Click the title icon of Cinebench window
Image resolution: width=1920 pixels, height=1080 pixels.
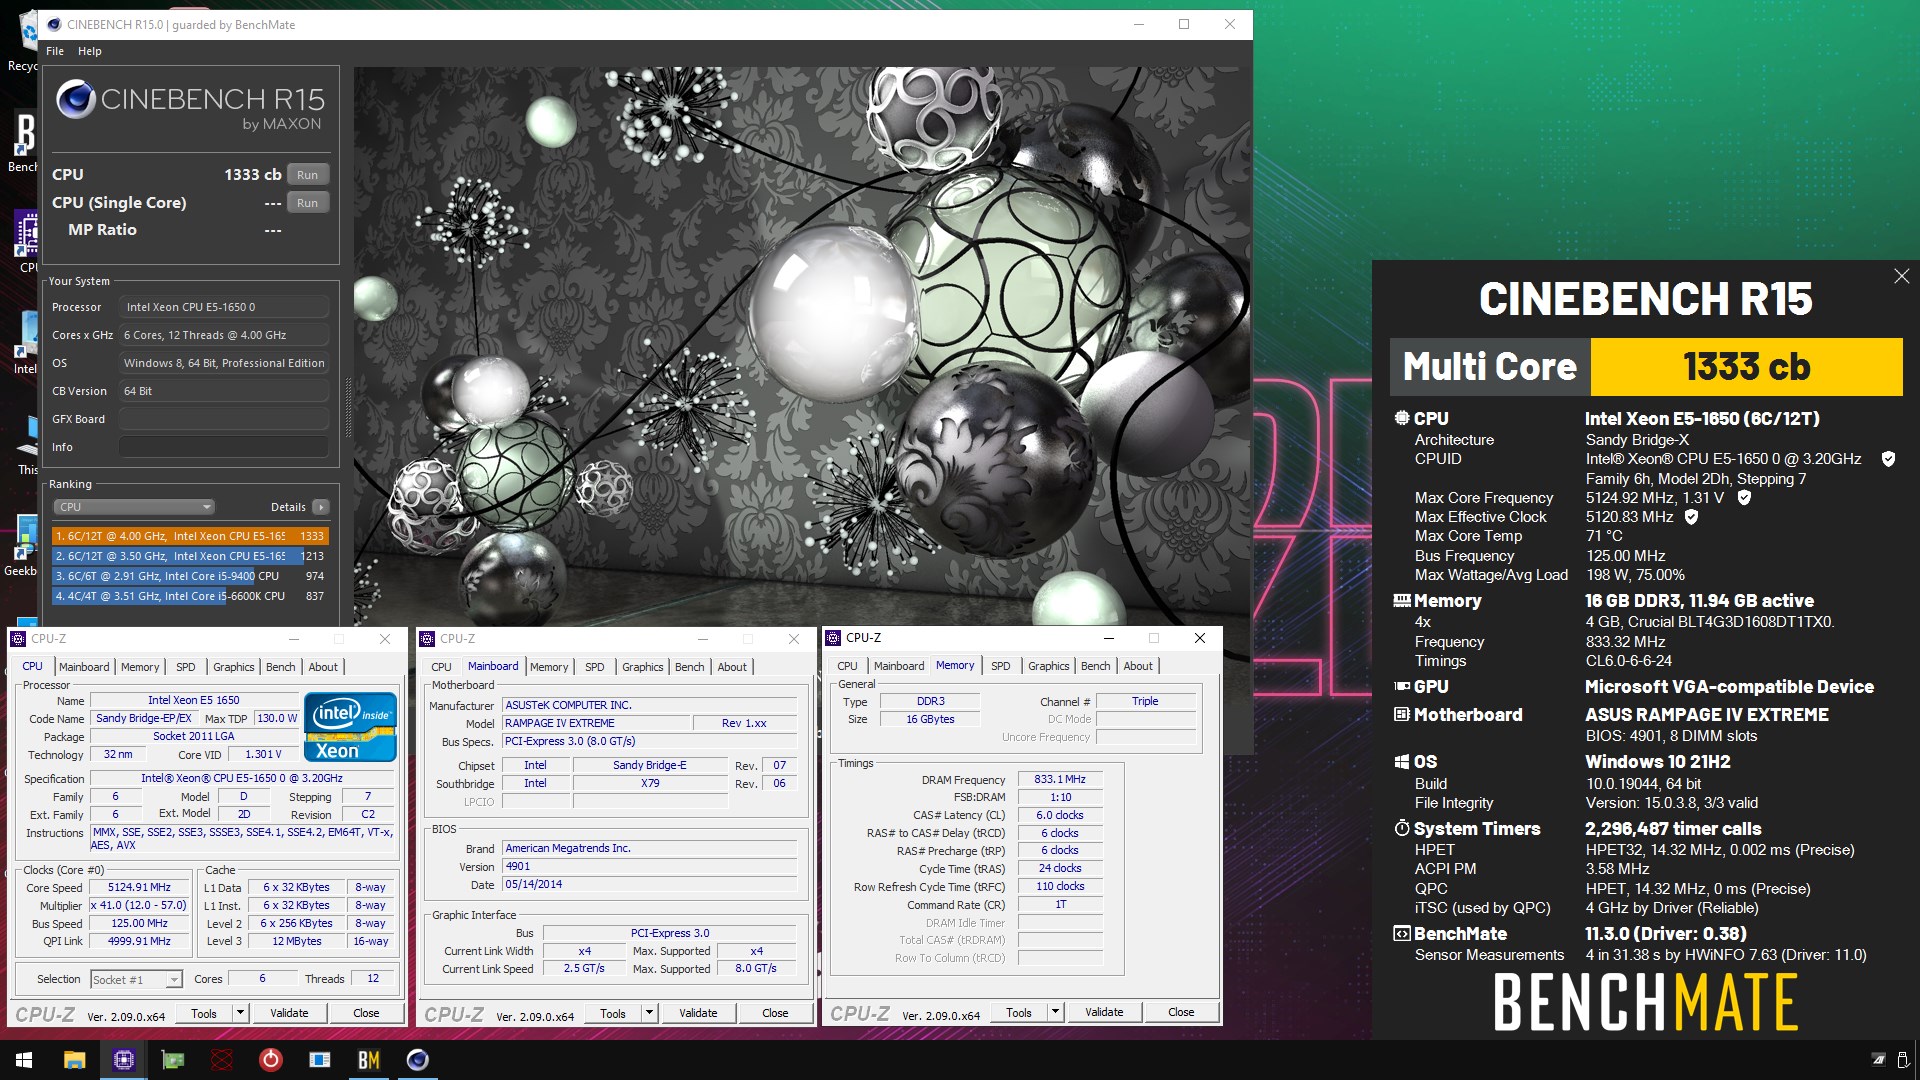coord(54,24)
